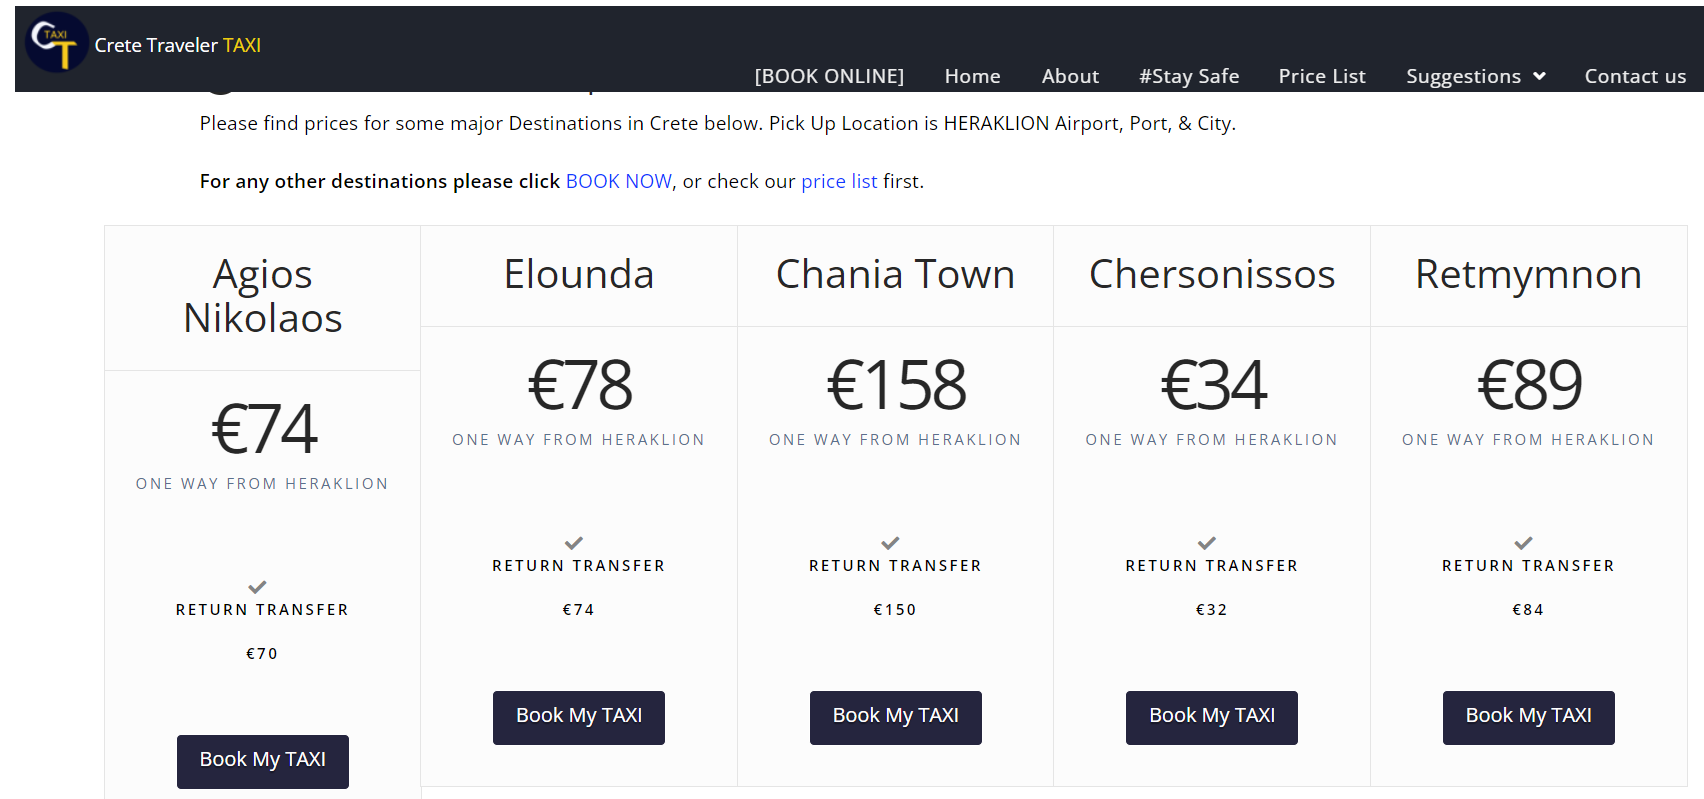Click the checkmark icon in the Retmymnon card

tap(1523, 543)
